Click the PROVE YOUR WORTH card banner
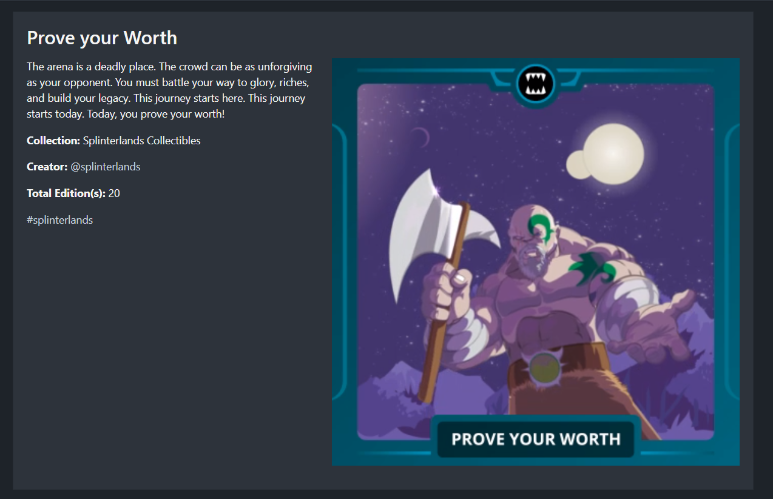 pyautogui.click(x=536, y=439)
